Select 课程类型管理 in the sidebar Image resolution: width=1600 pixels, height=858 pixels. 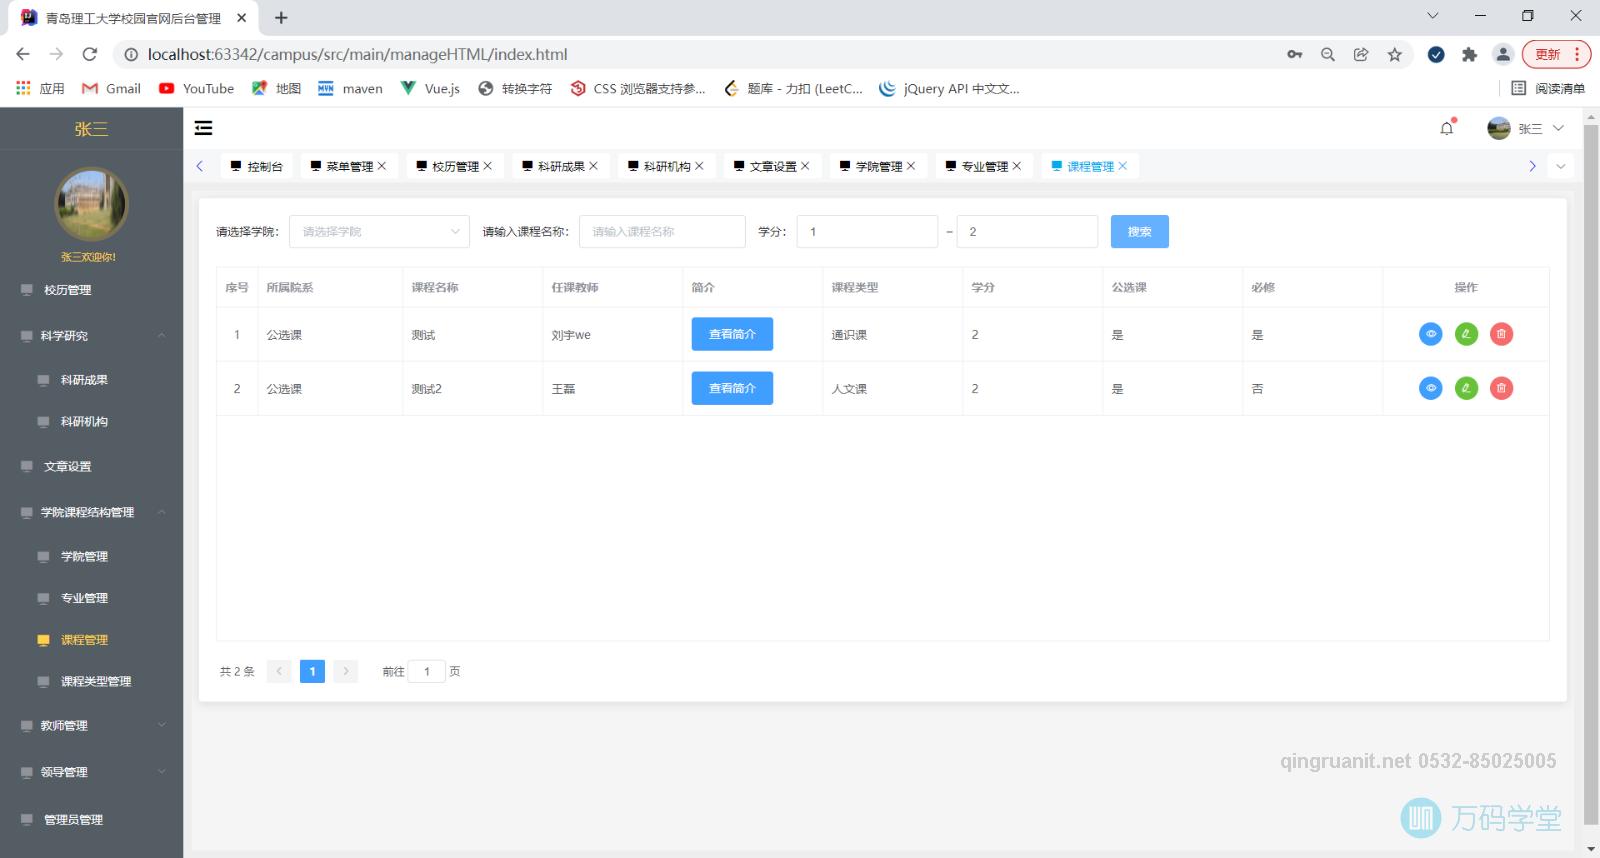pos(96,682)
